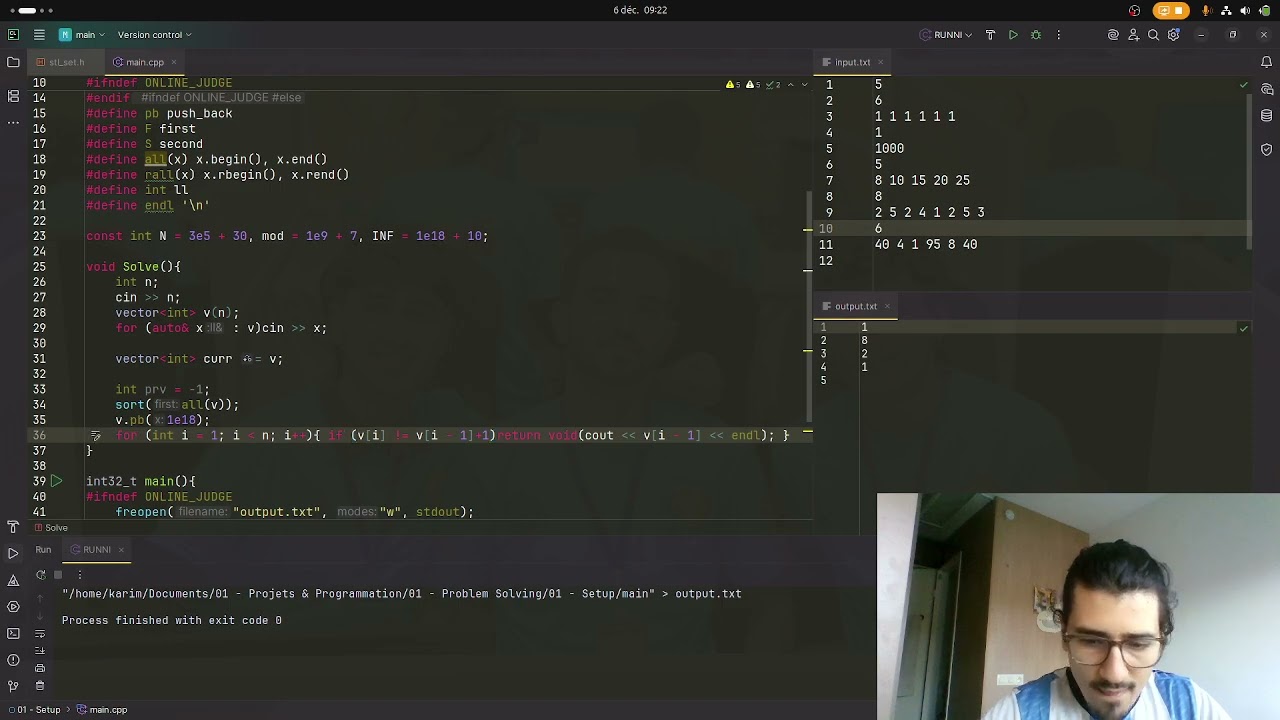Open the Run tool window icon in left sidebar
Screen dimensions: 1280x720
(x=13, y=553)
